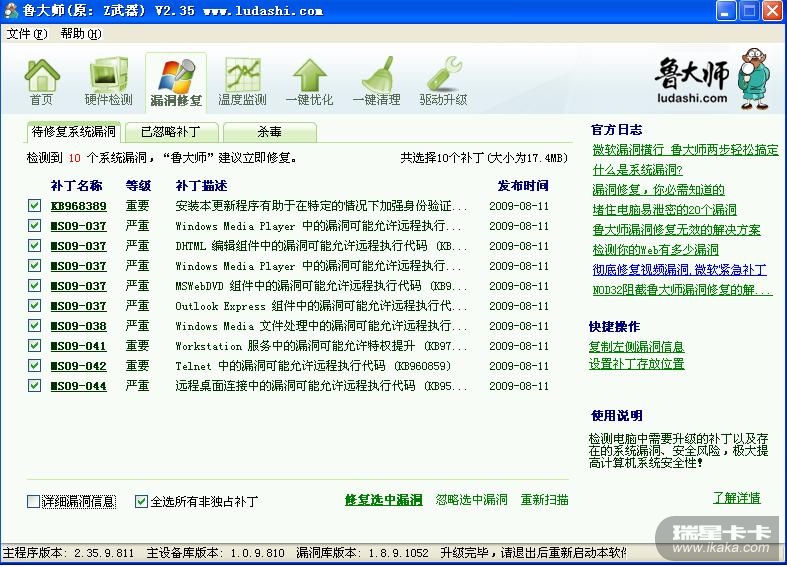The width and height of the screenshot is (787, 567).
Task: Click the 鲁大师 ludashi.com logo
Action: click(x=713, y=79)
